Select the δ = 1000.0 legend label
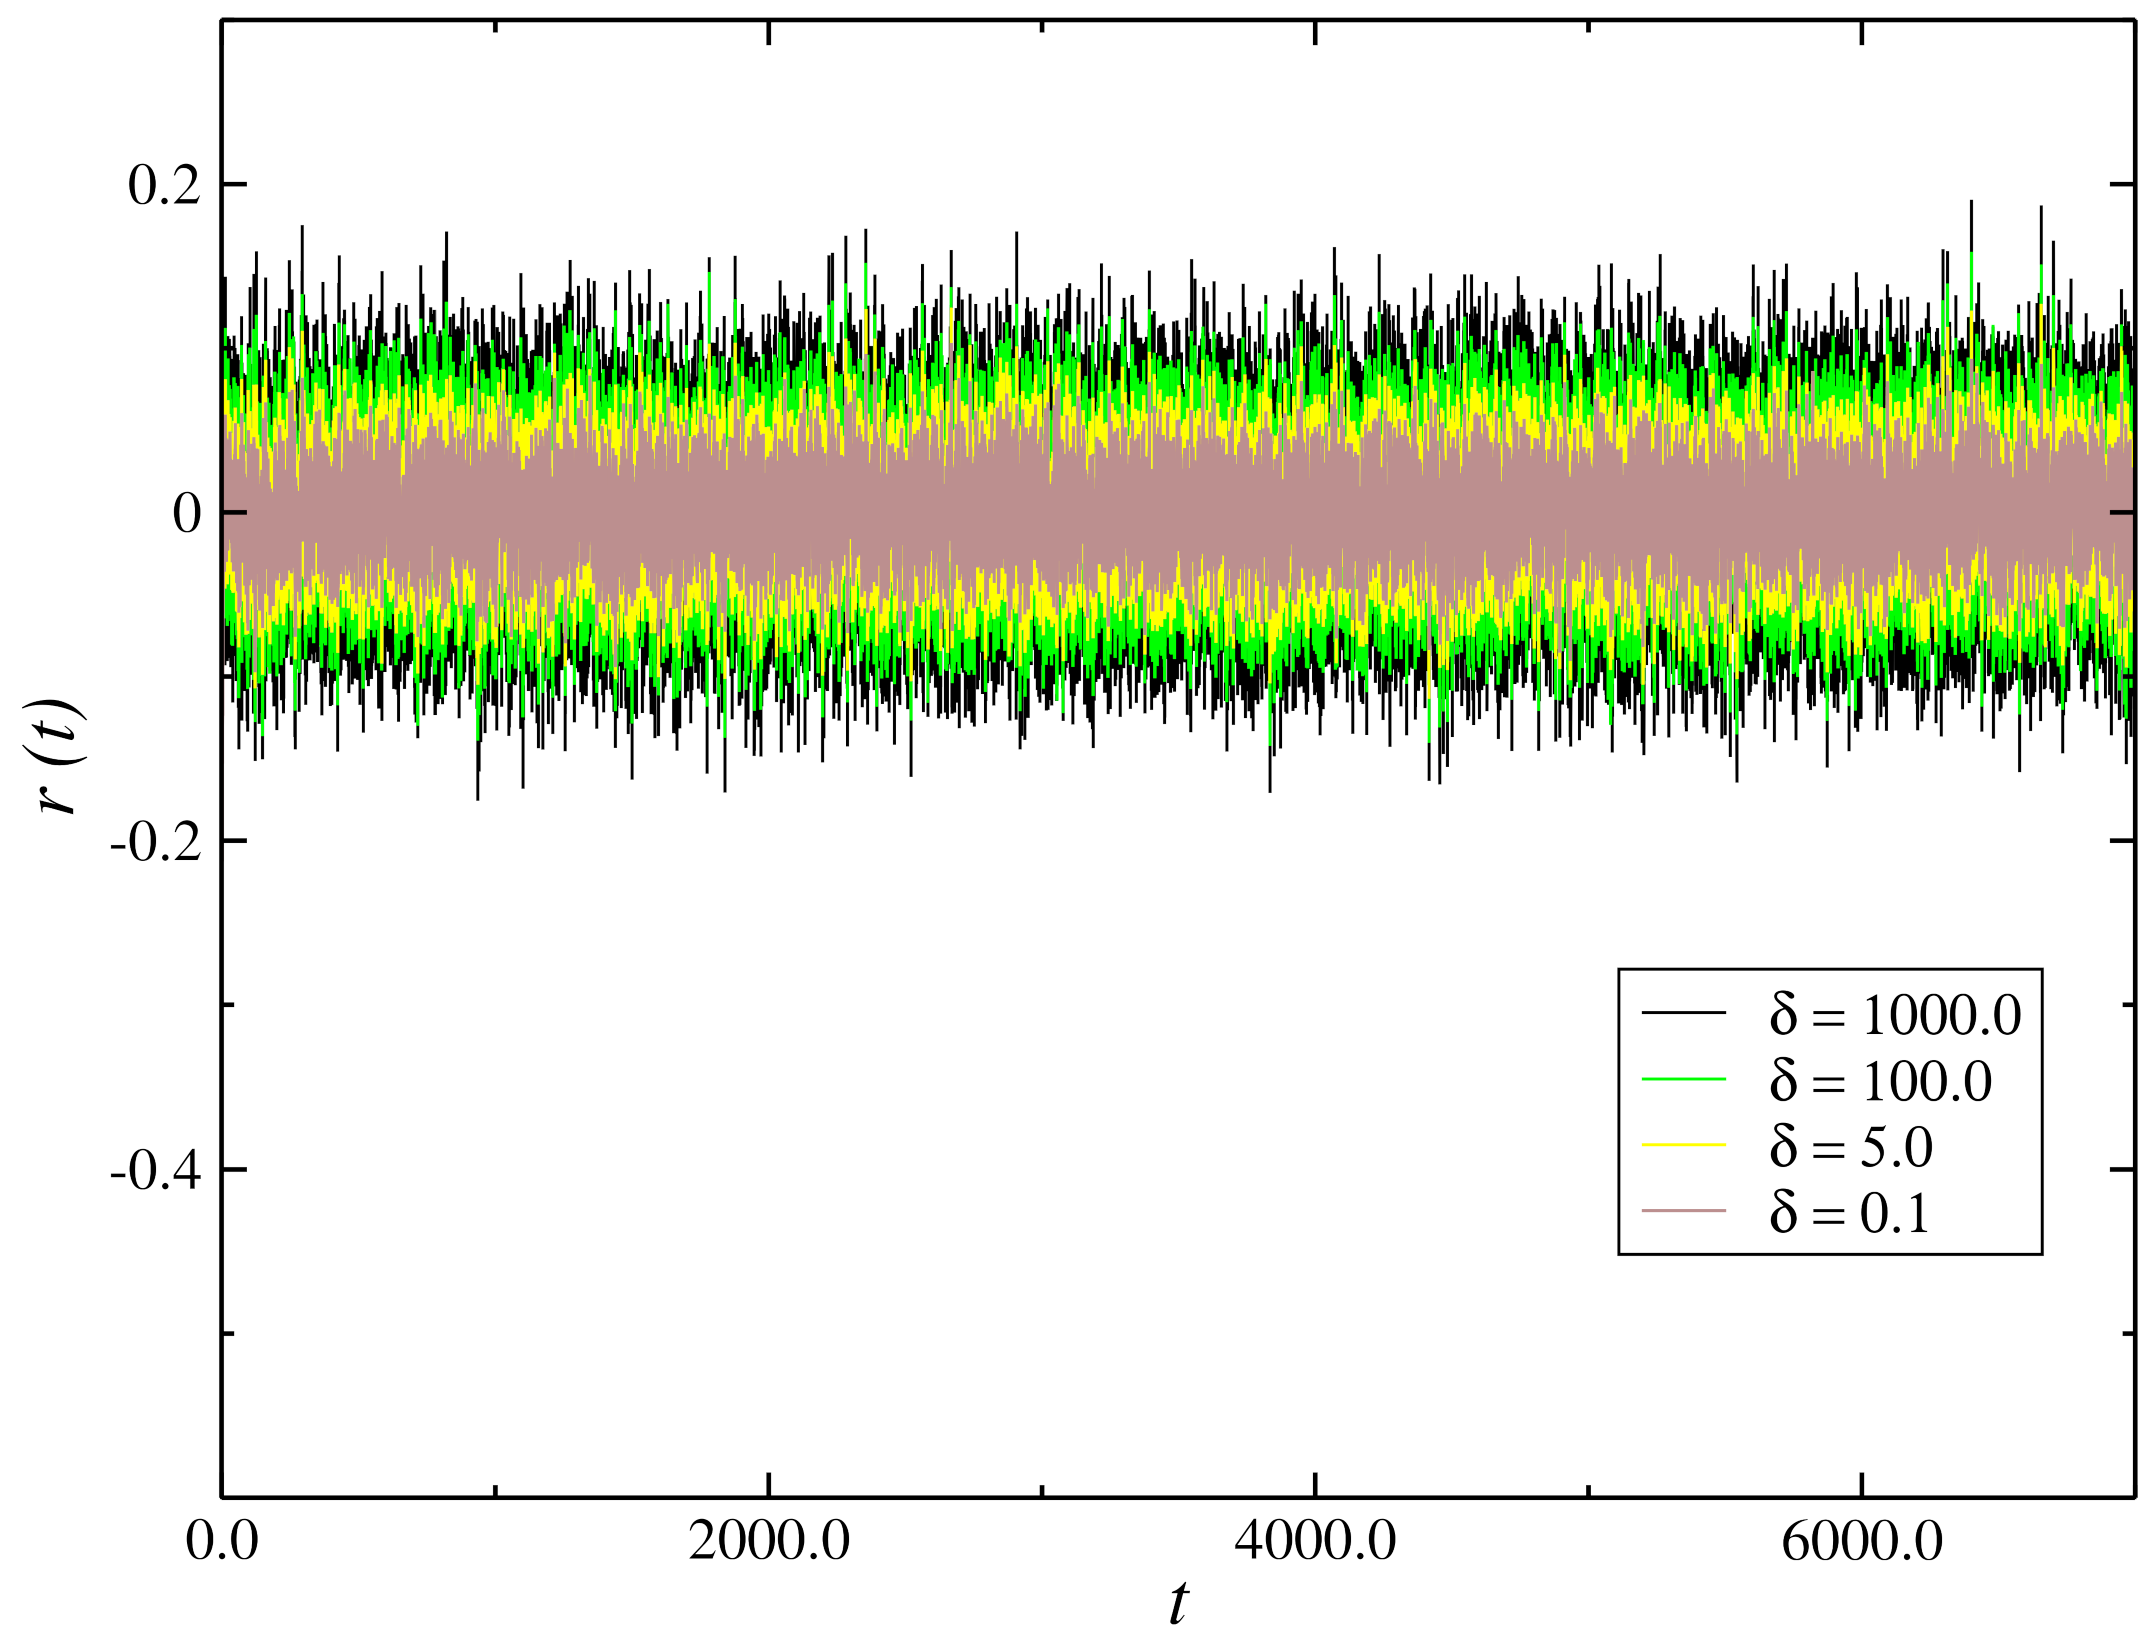This screenshot has width=2151, height=1645. tap(1895, 1014)
